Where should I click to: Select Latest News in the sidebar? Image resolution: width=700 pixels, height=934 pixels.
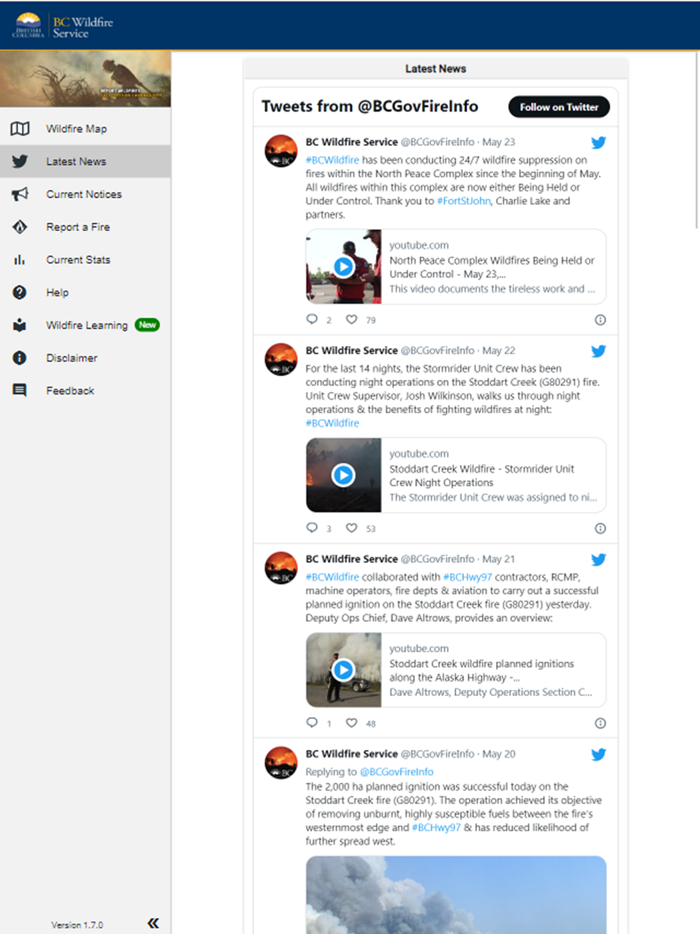click(85, 161)
